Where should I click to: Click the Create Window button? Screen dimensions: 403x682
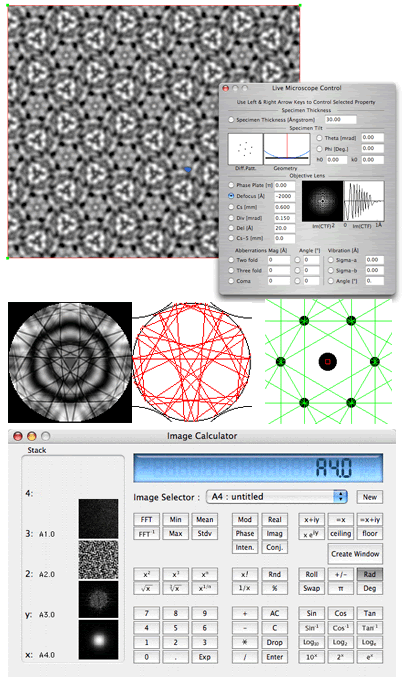pyautogui.click(x=355, y=554)
